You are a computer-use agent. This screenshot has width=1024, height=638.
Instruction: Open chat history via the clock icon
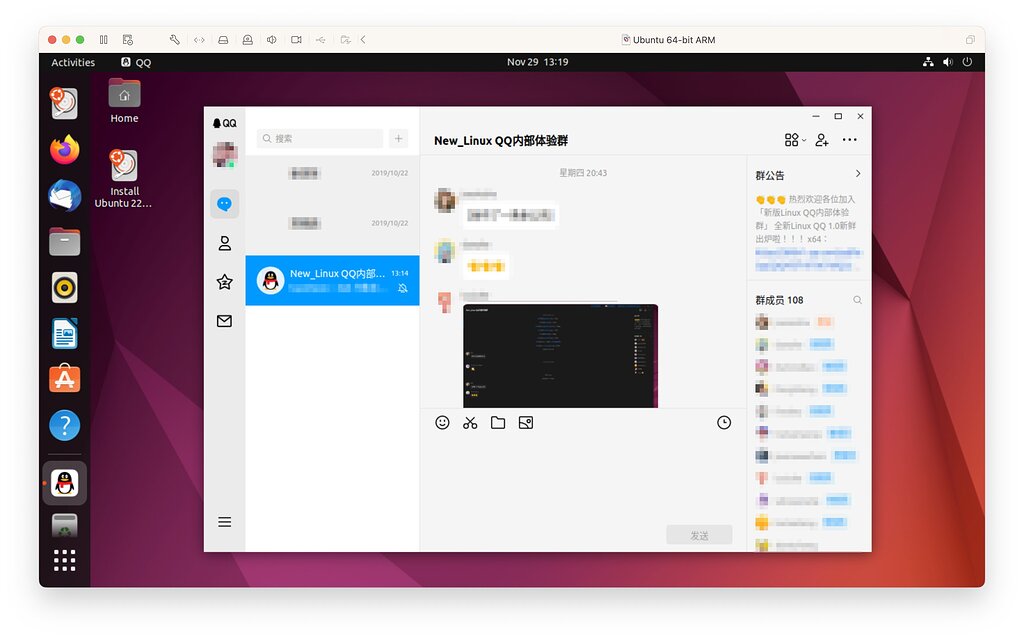(x=724, y=422)
